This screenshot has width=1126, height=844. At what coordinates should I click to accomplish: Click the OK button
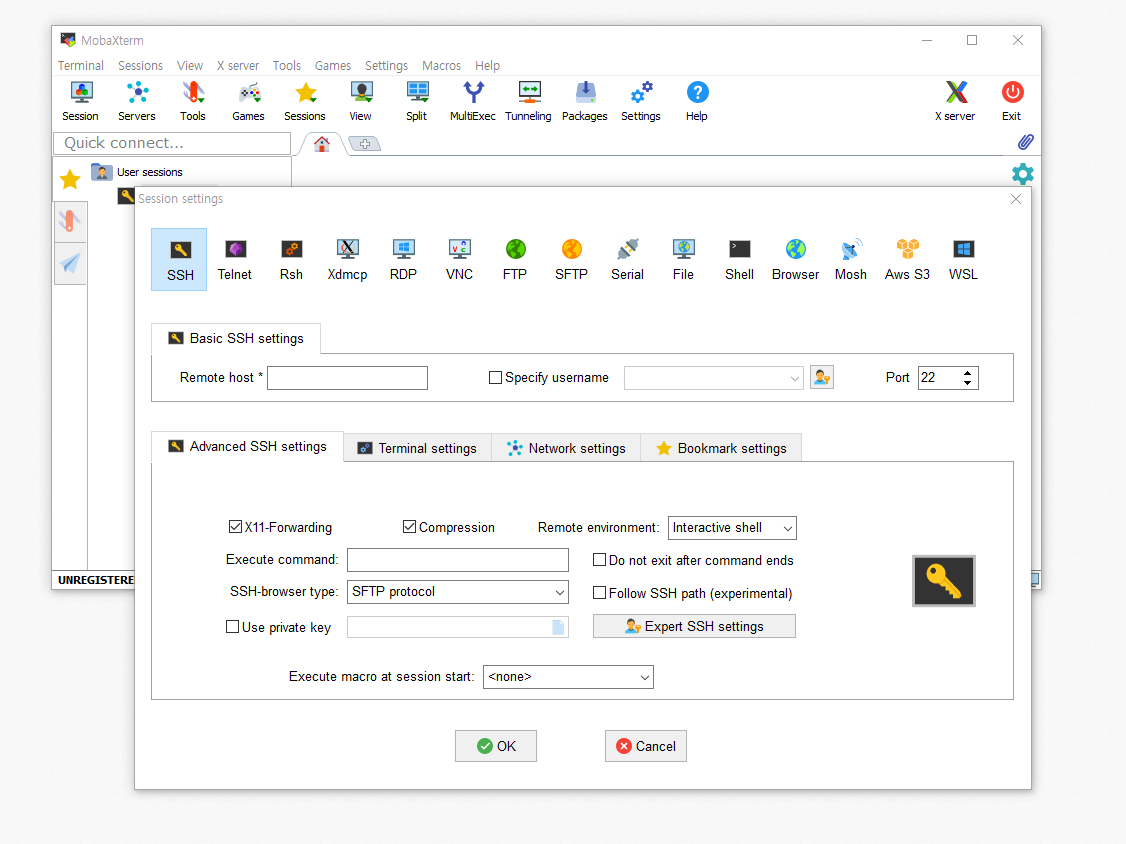click(495, 746)
